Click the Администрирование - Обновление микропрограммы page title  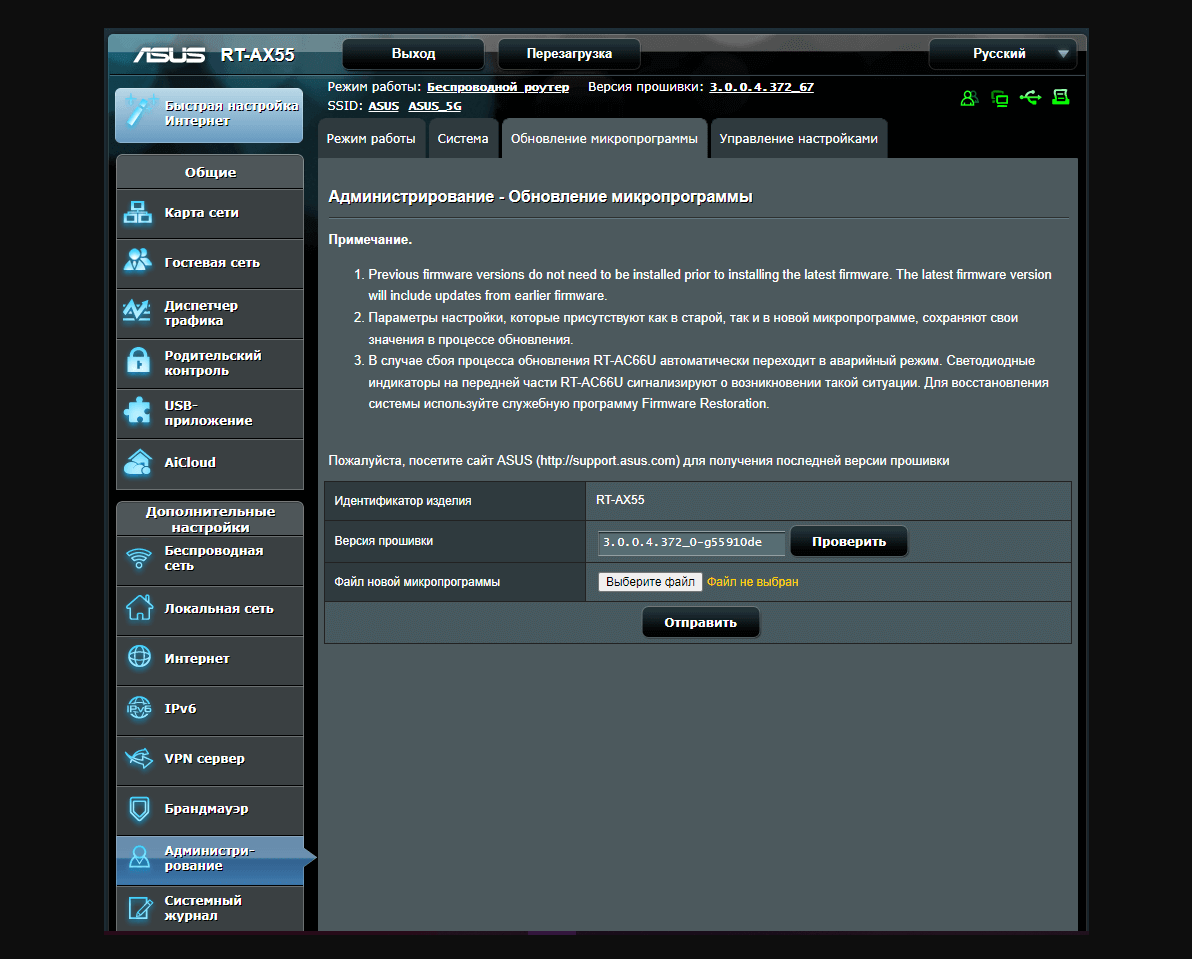541,197
